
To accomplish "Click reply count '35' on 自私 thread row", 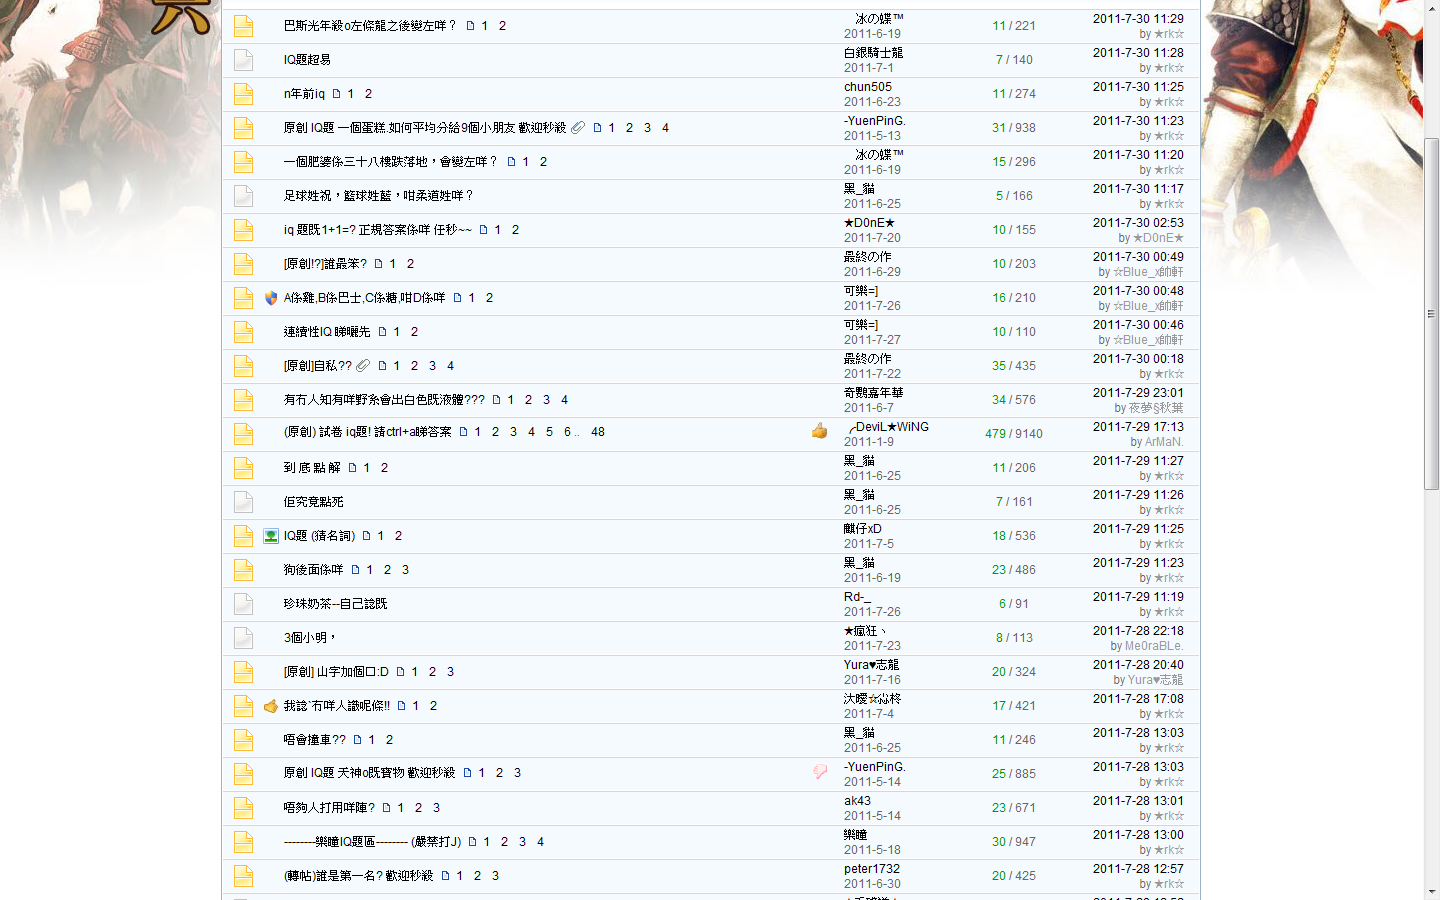I will (999, 366).
